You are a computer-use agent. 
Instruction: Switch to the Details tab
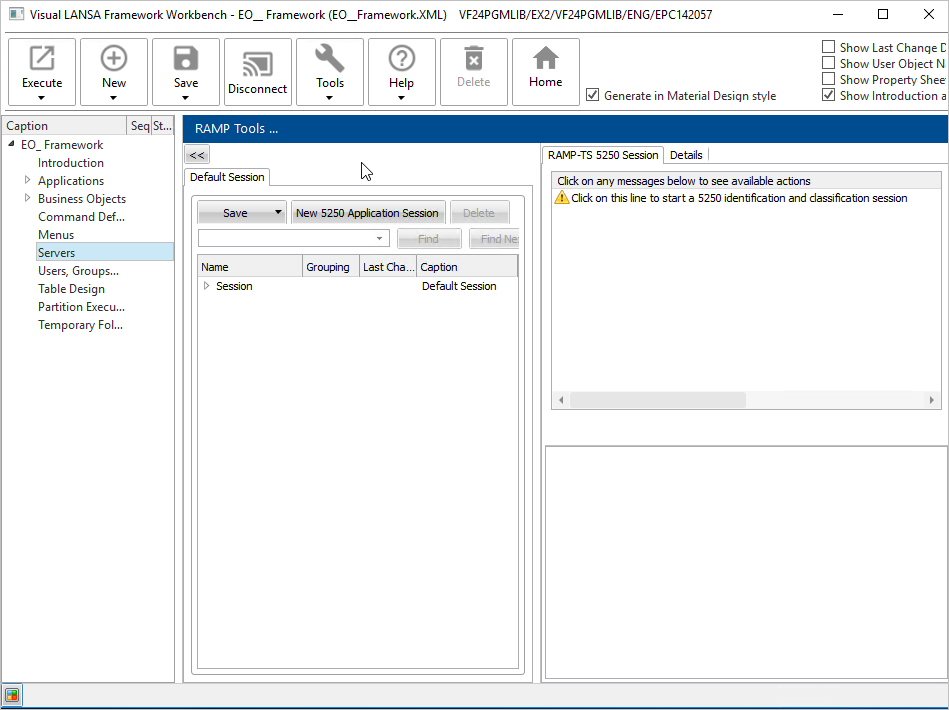(x=686, y=155)
